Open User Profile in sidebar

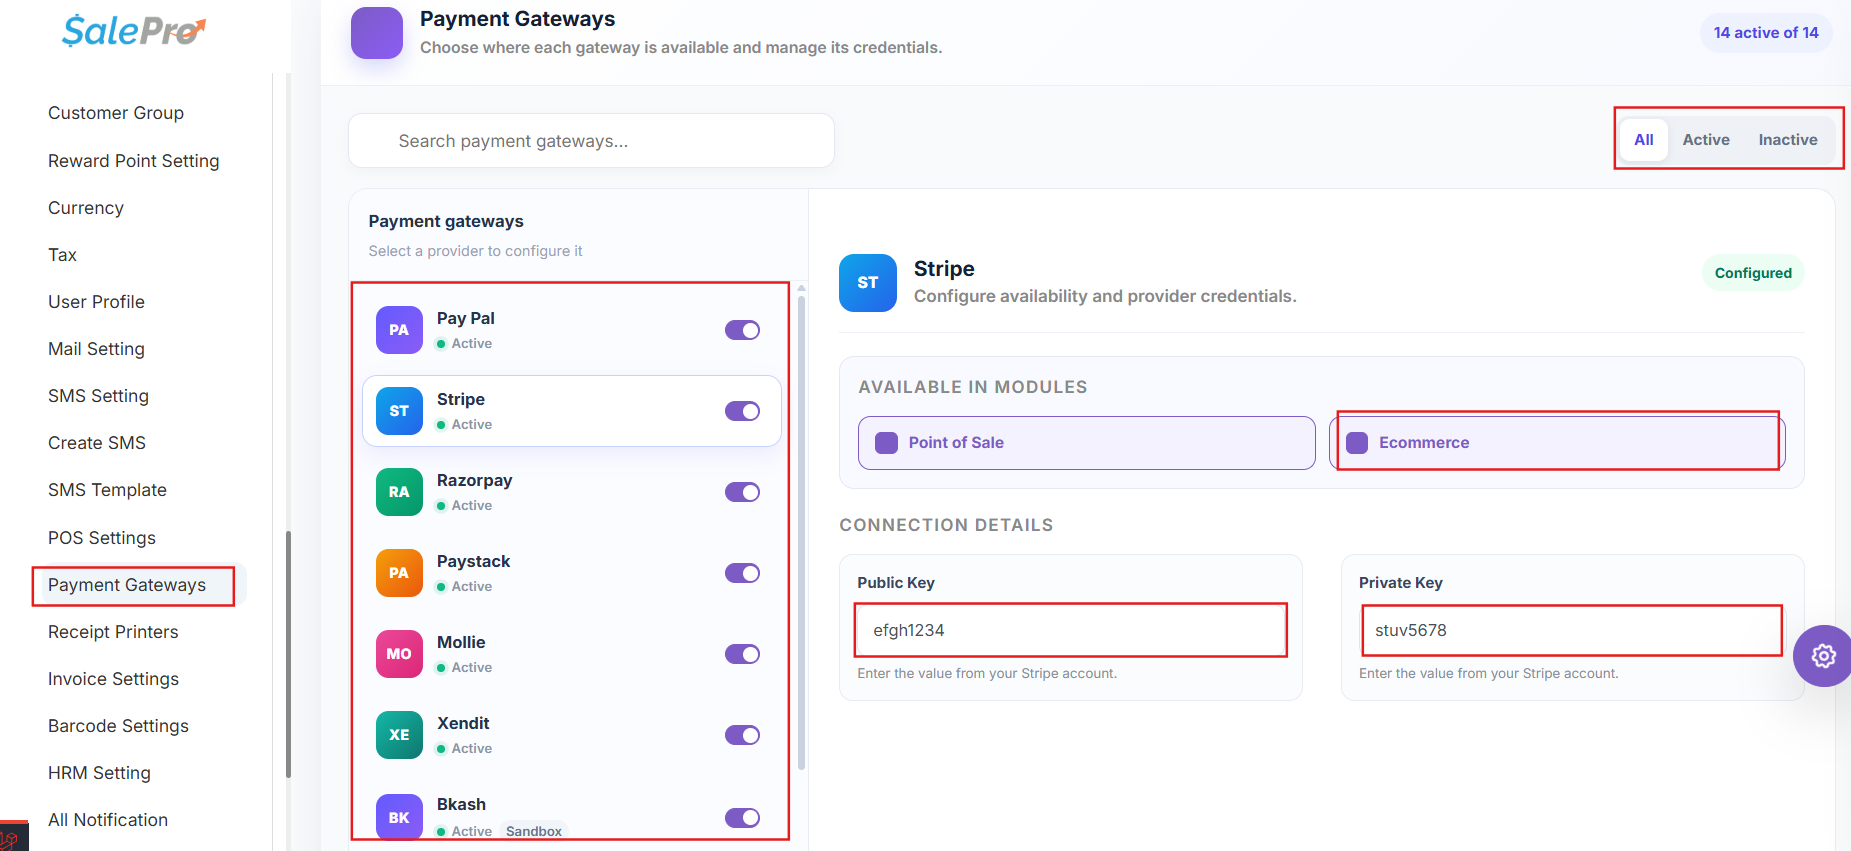click(96, 302)
